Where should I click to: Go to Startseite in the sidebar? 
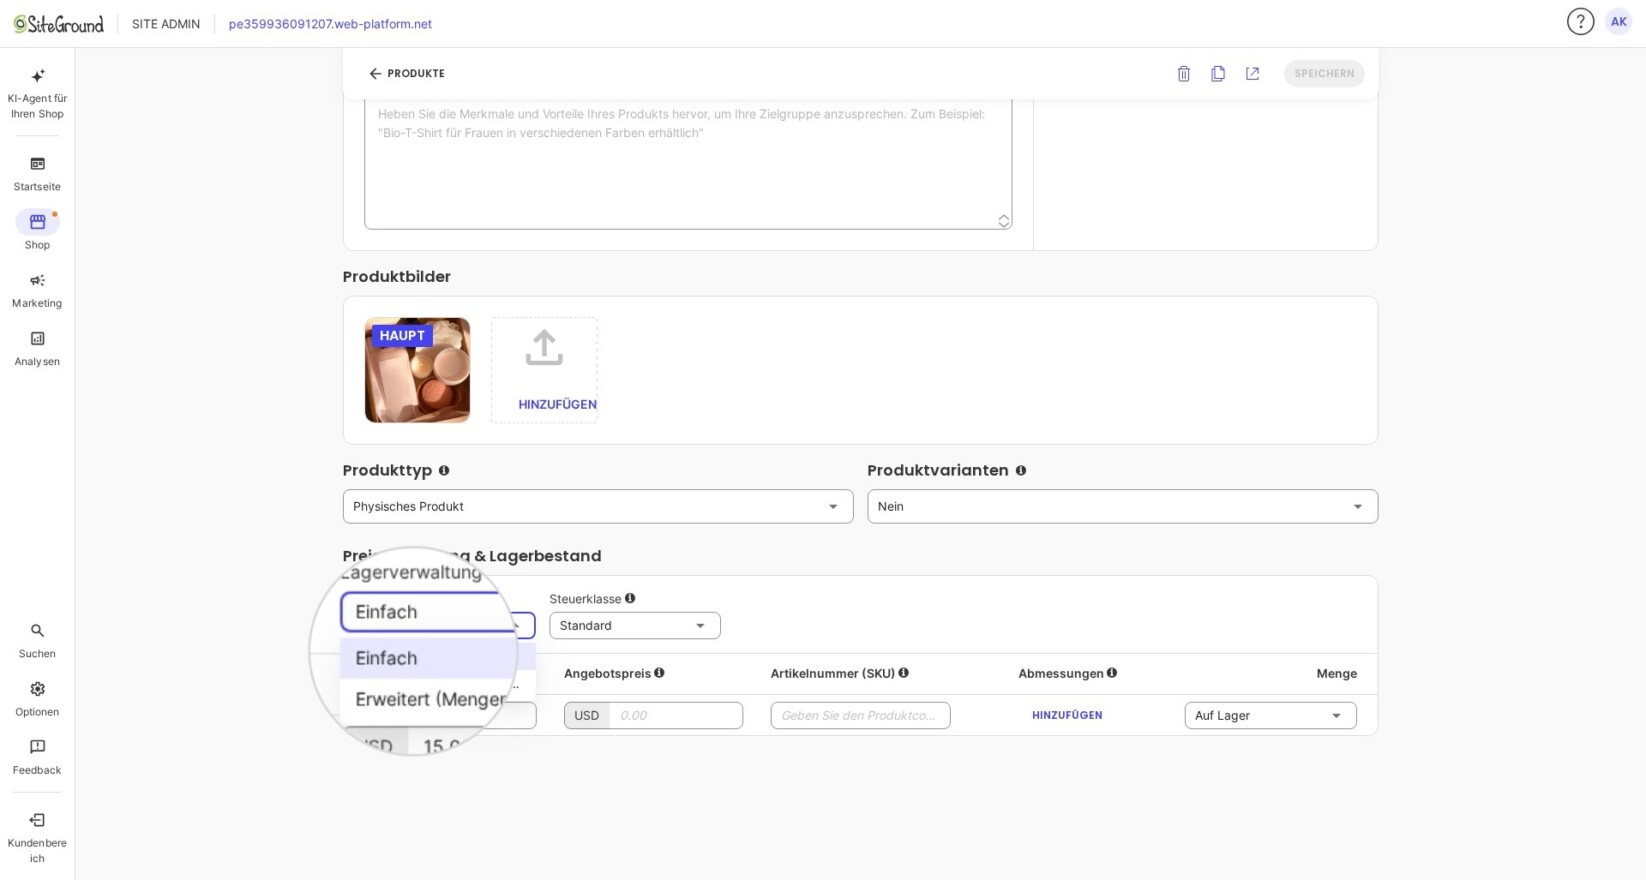37,173
